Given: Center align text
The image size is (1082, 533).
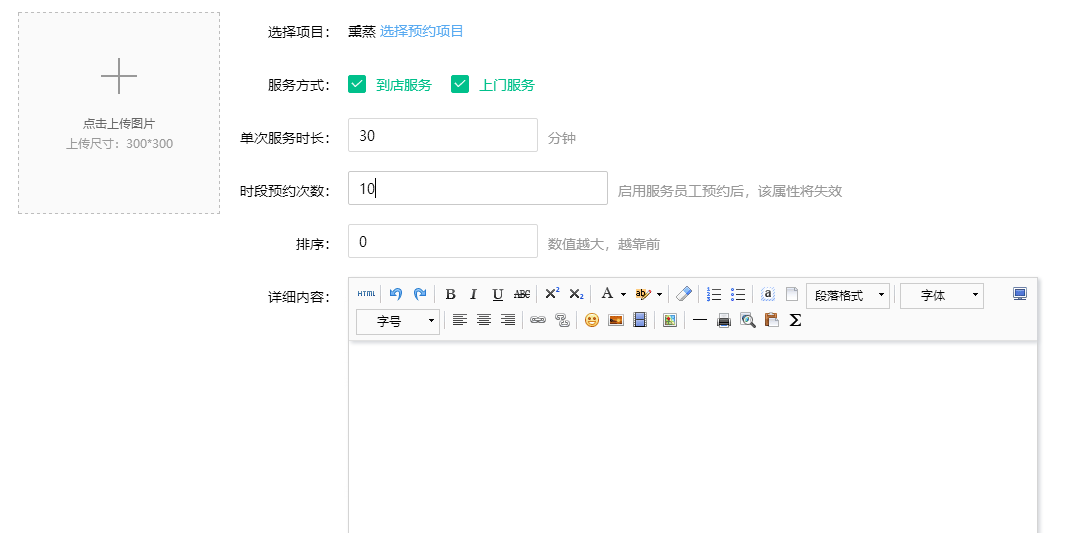Looking at the screenshot, I should click(x=484, y=320).
